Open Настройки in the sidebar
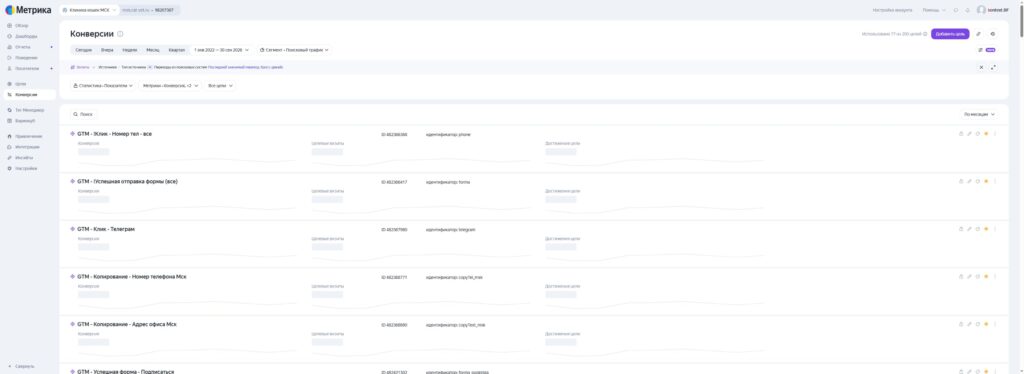 pyautogui.click(x=25, y=168)
